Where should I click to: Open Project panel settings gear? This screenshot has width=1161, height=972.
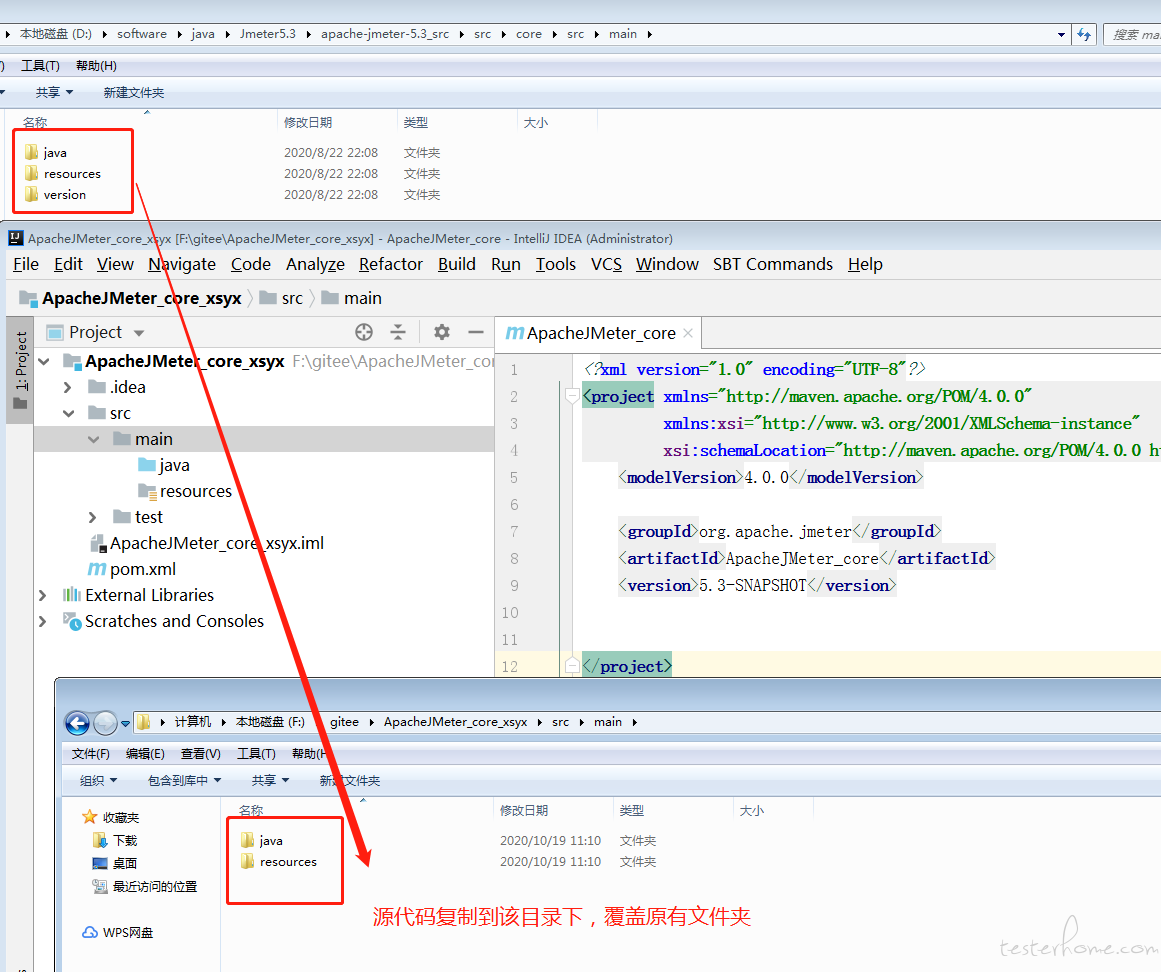[x=442, y=332]
